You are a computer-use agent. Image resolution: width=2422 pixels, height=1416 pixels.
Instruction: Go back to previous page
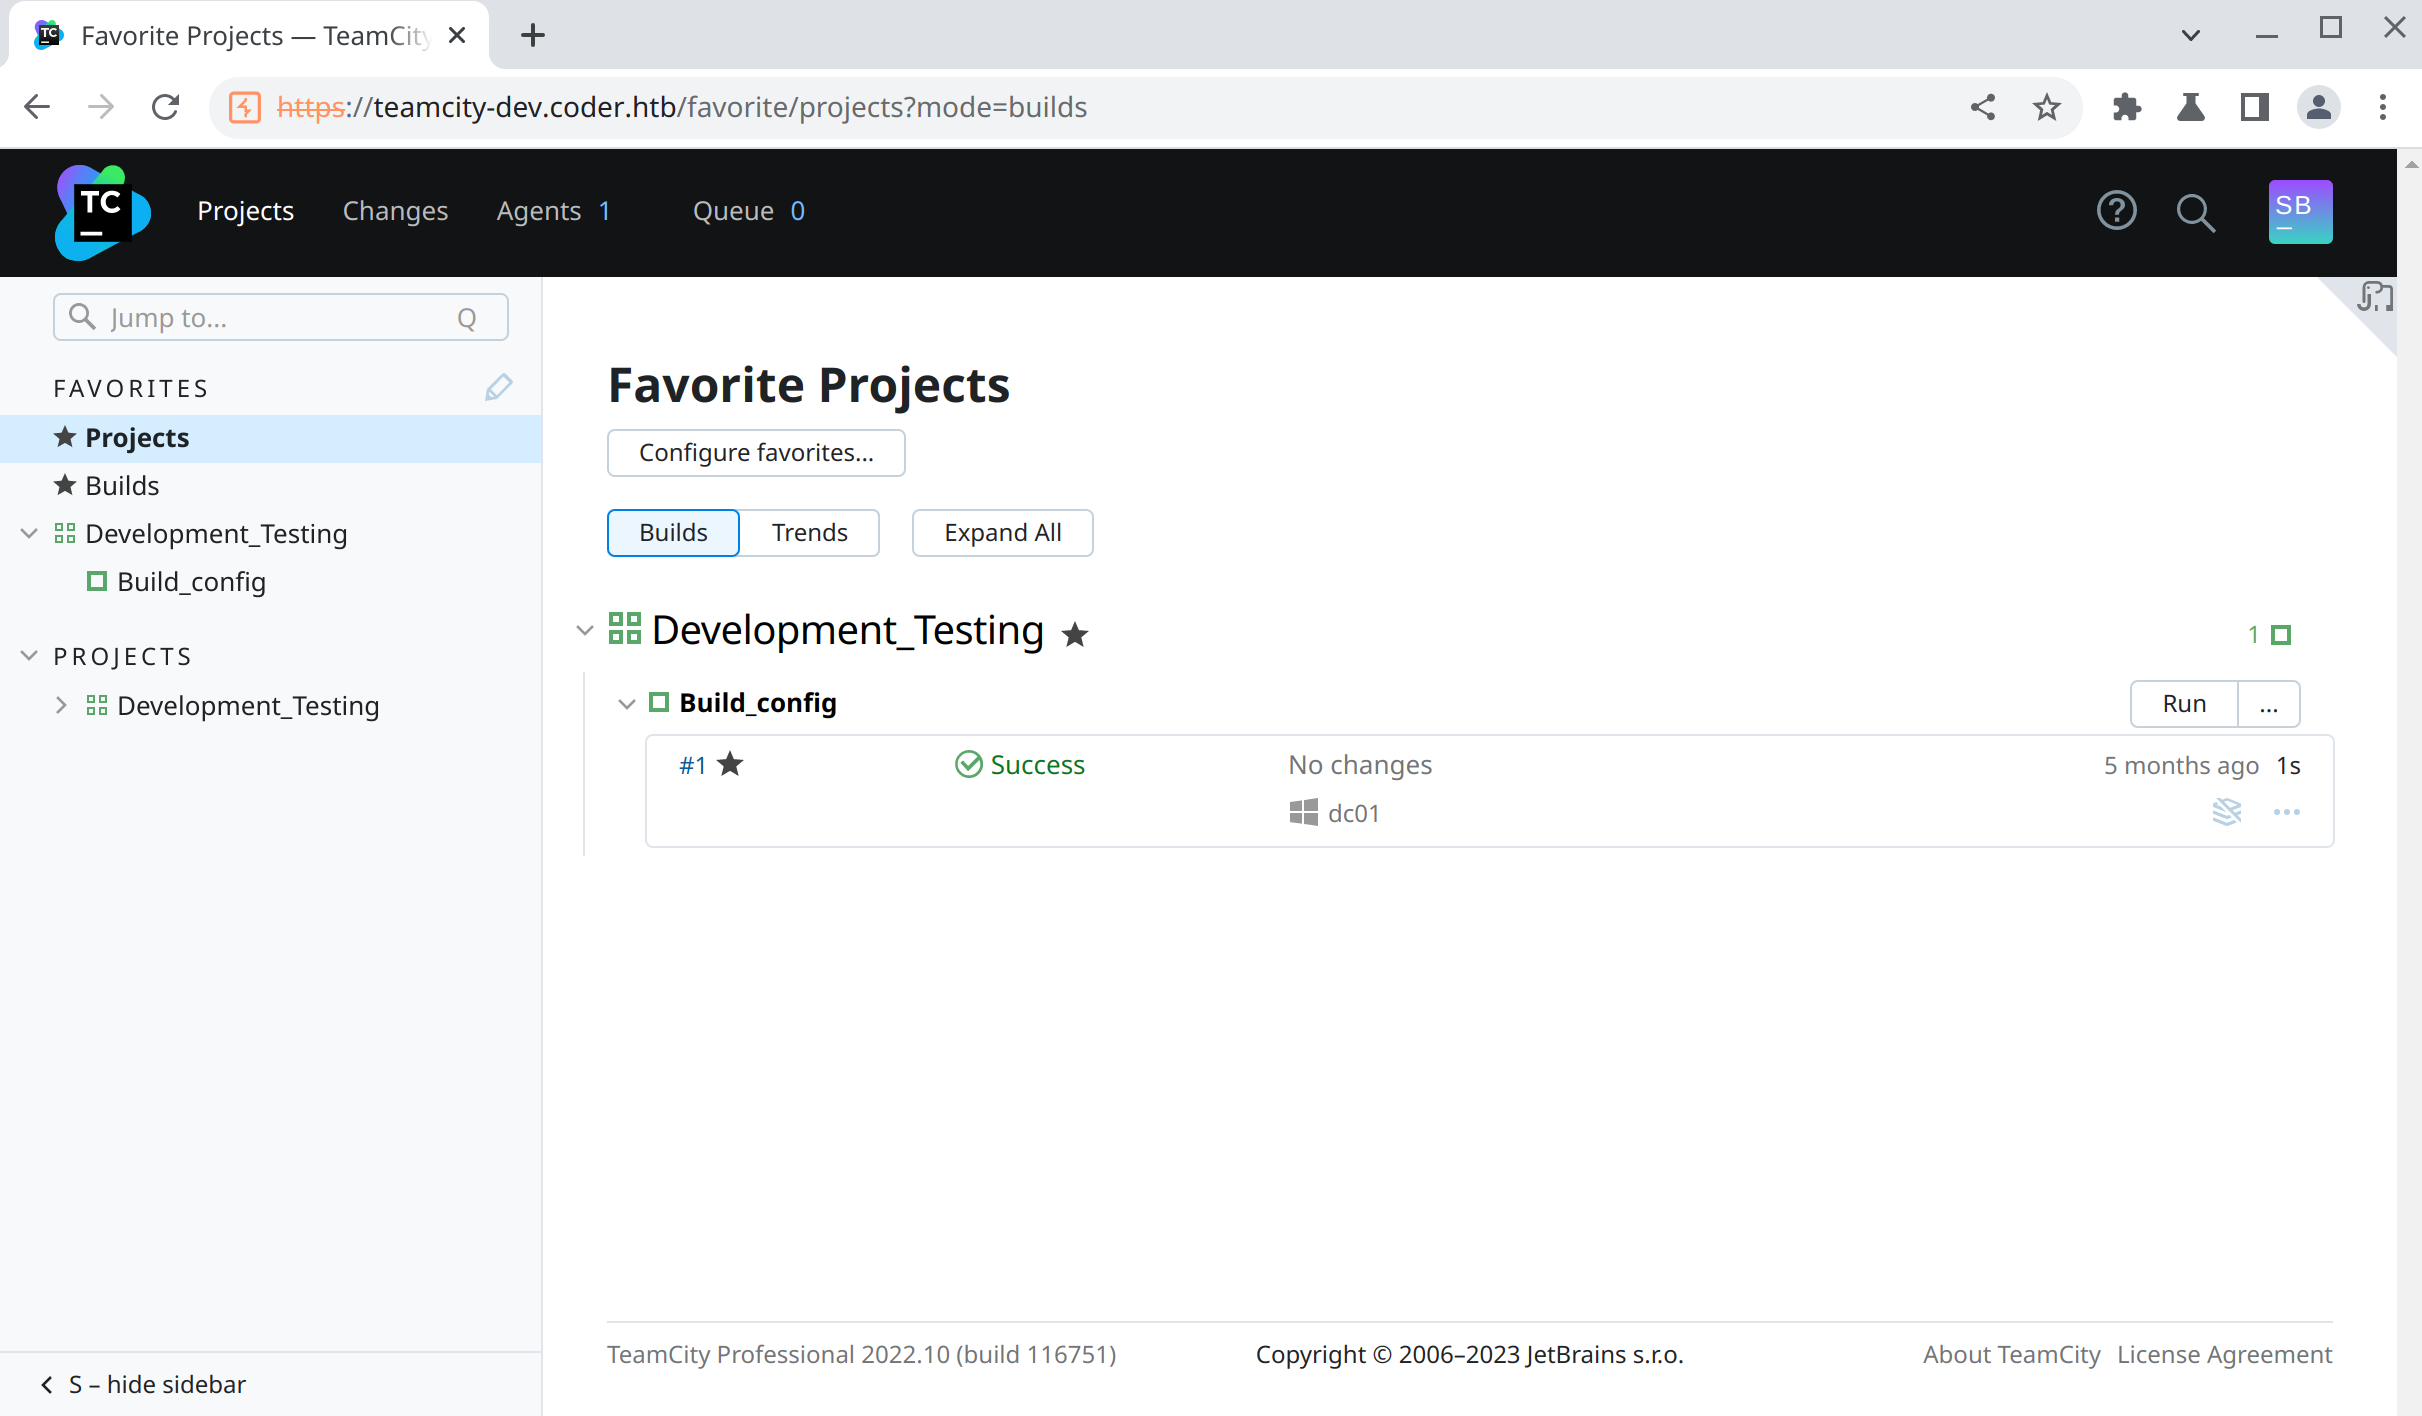pyautogui.click(x=37, y=107)
